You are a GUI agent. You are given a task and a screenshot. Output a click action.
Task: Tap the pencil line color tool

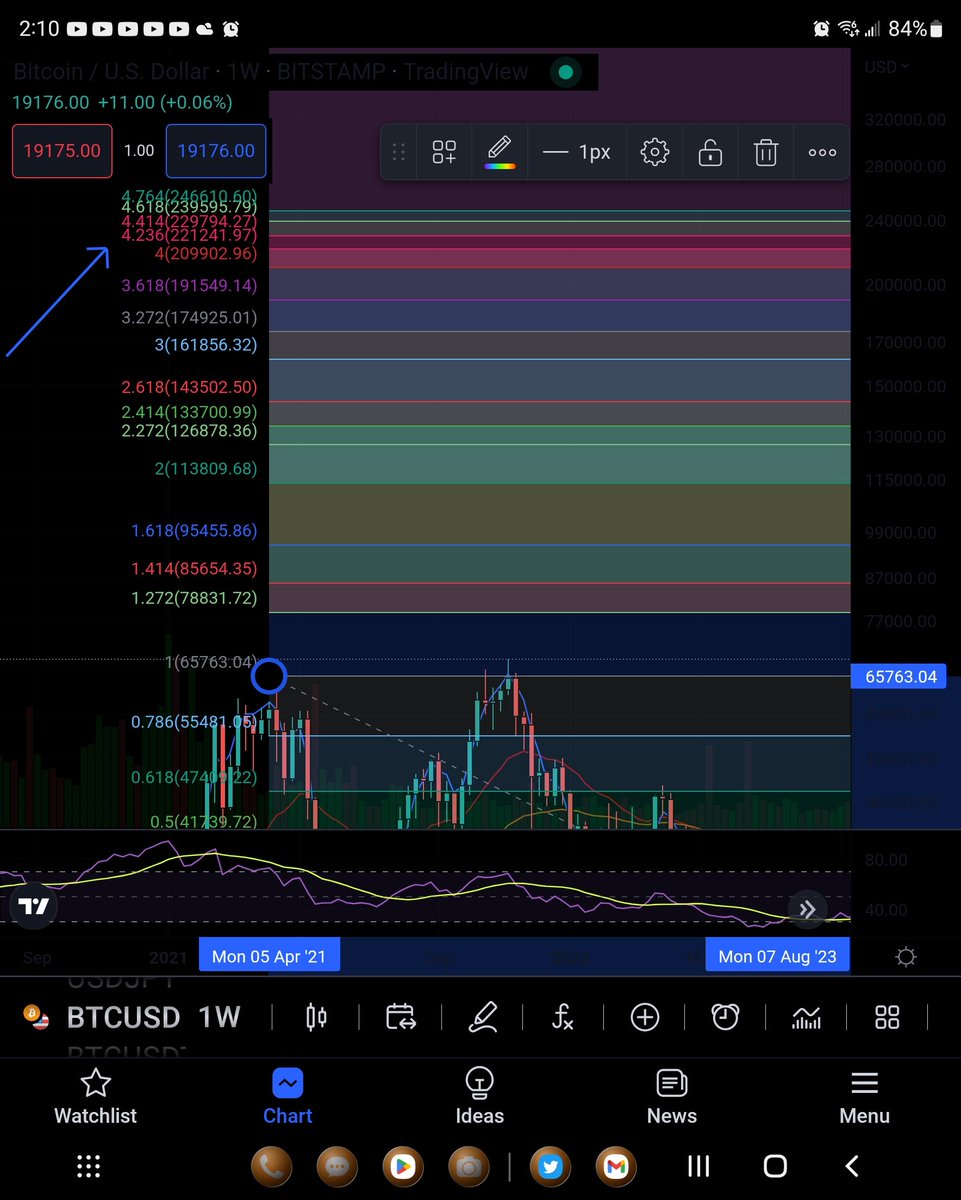pos(500,152)
